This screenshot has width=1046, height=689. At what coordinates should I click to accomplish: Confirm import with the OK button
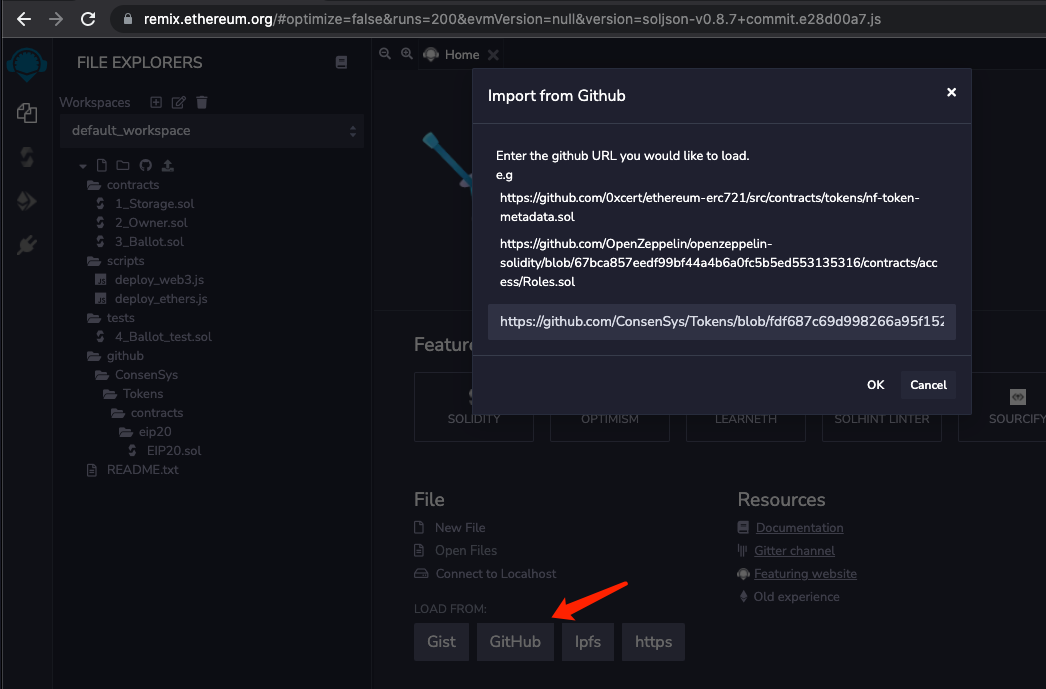pos(875,385)
